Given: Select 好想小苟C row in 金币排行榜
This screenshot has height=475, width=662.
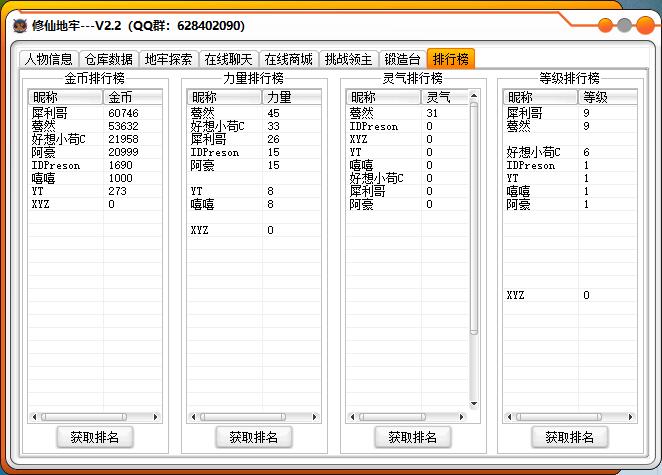Looking at the screenshot, I should pos(95,139).
